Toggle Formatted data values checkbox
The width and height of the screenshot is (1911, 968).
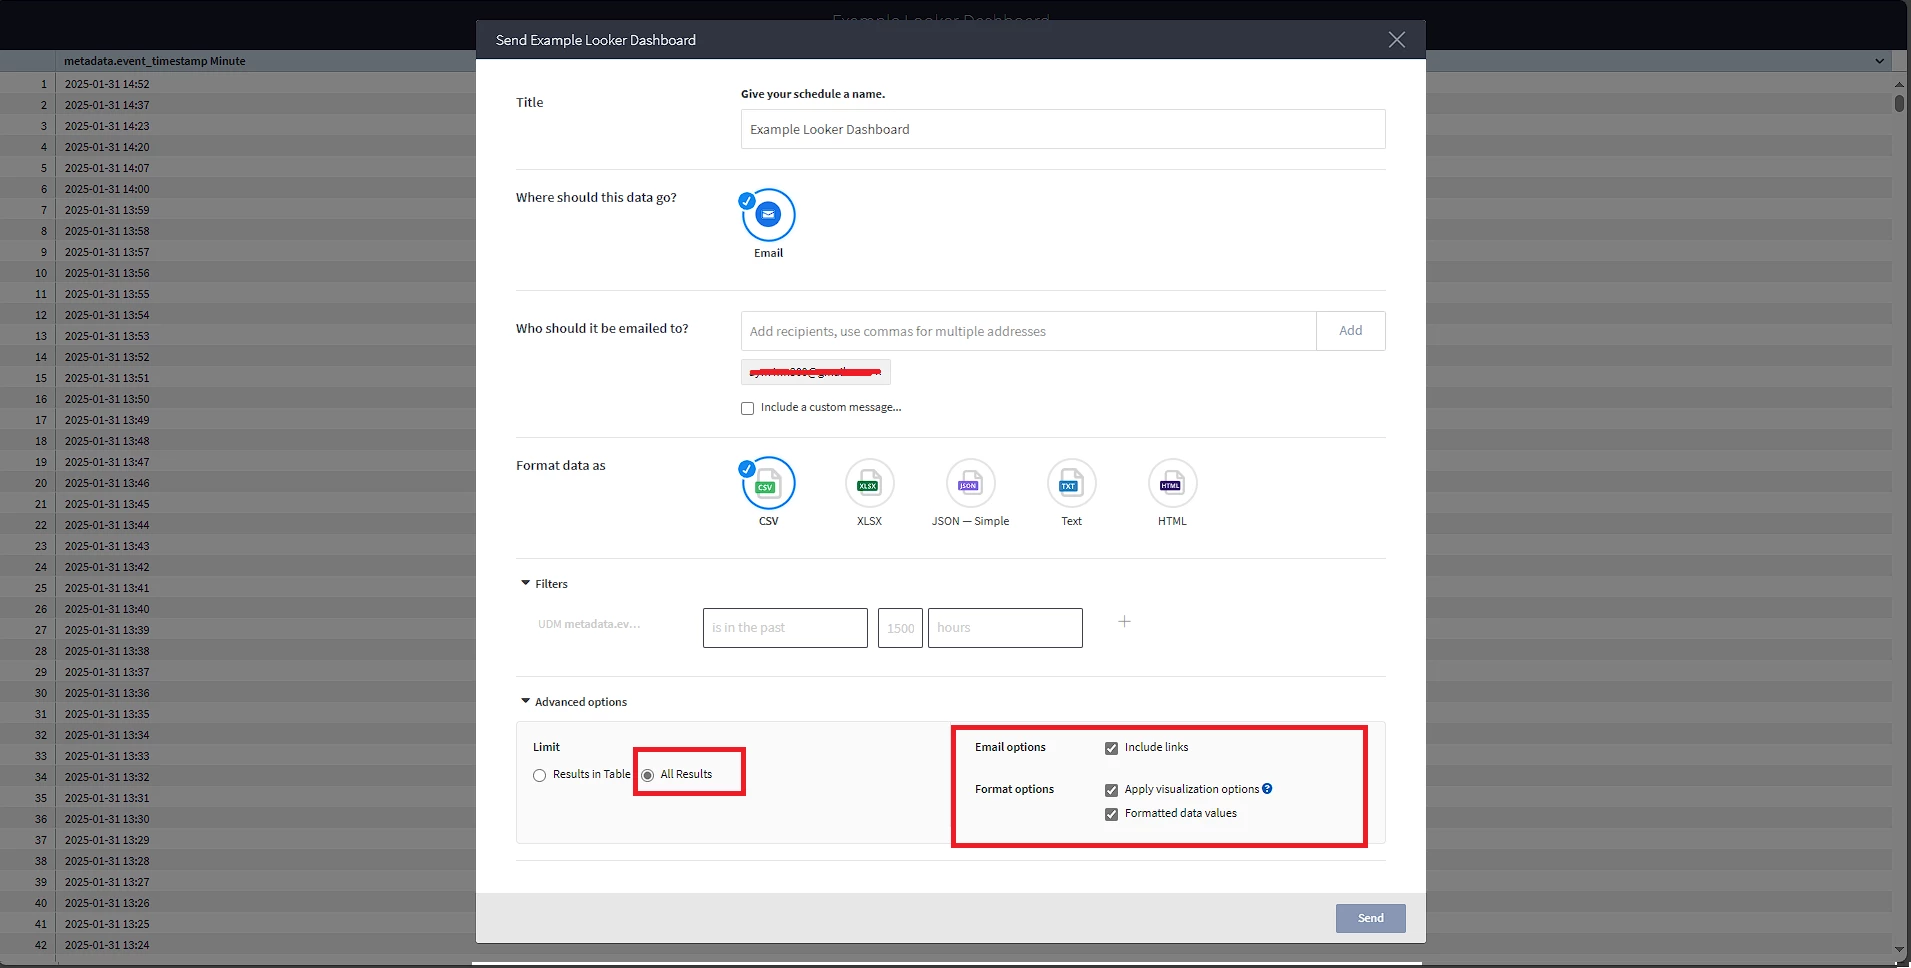(1111, 814)
